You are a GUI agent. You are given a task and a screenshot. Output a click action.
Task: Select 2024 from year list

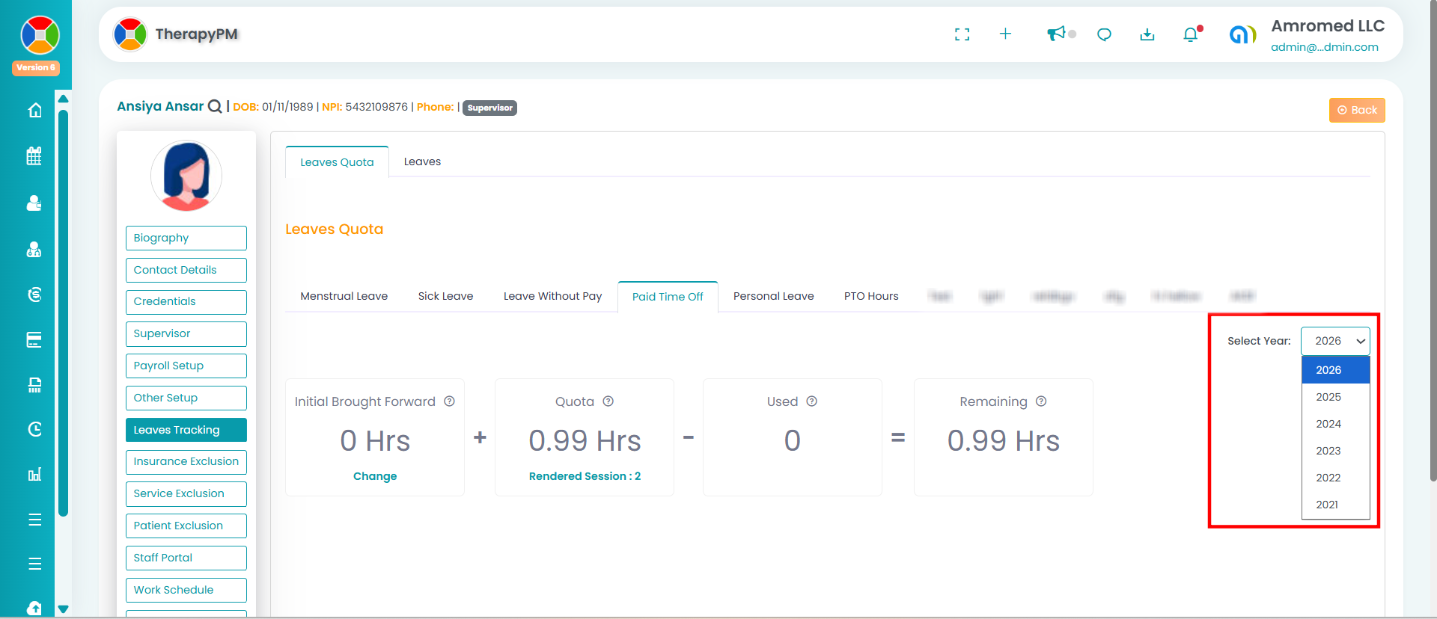click(1328, 424)
